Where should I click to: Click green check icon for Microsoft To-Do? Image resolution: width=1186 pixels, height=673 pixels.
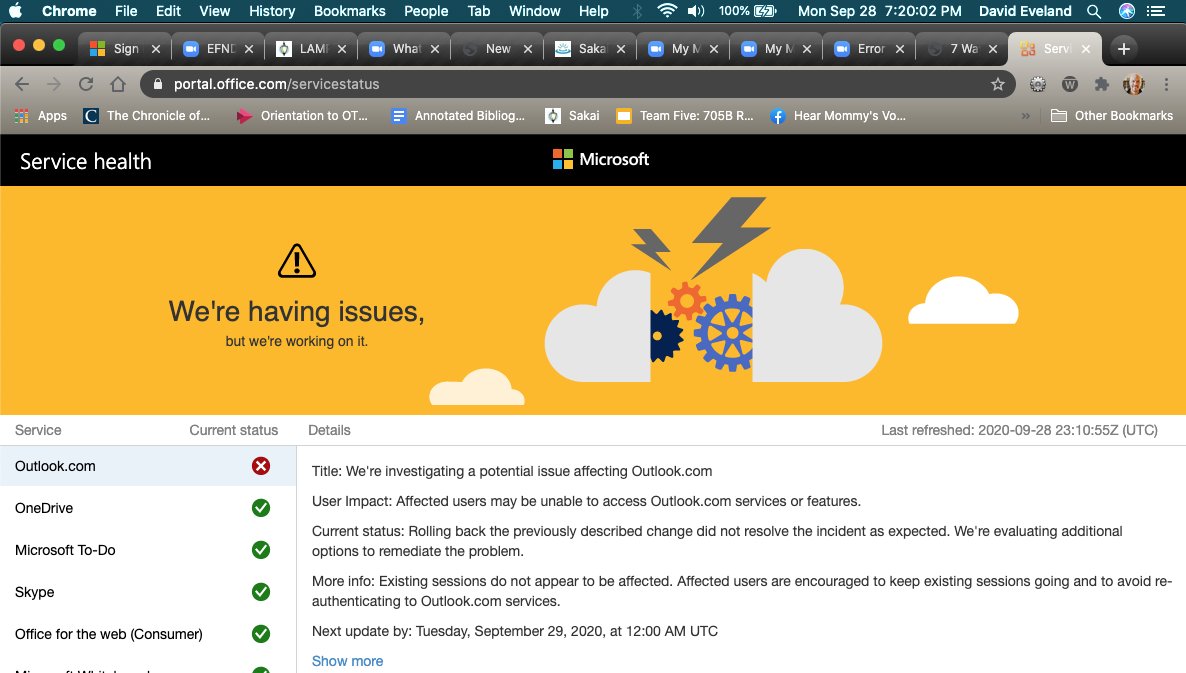261,550
